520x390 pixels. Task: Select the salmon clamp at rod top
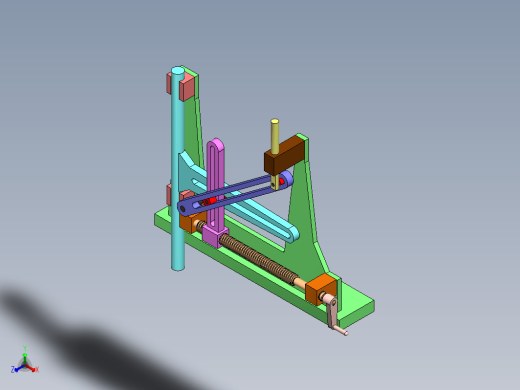(x=186, y=87)
